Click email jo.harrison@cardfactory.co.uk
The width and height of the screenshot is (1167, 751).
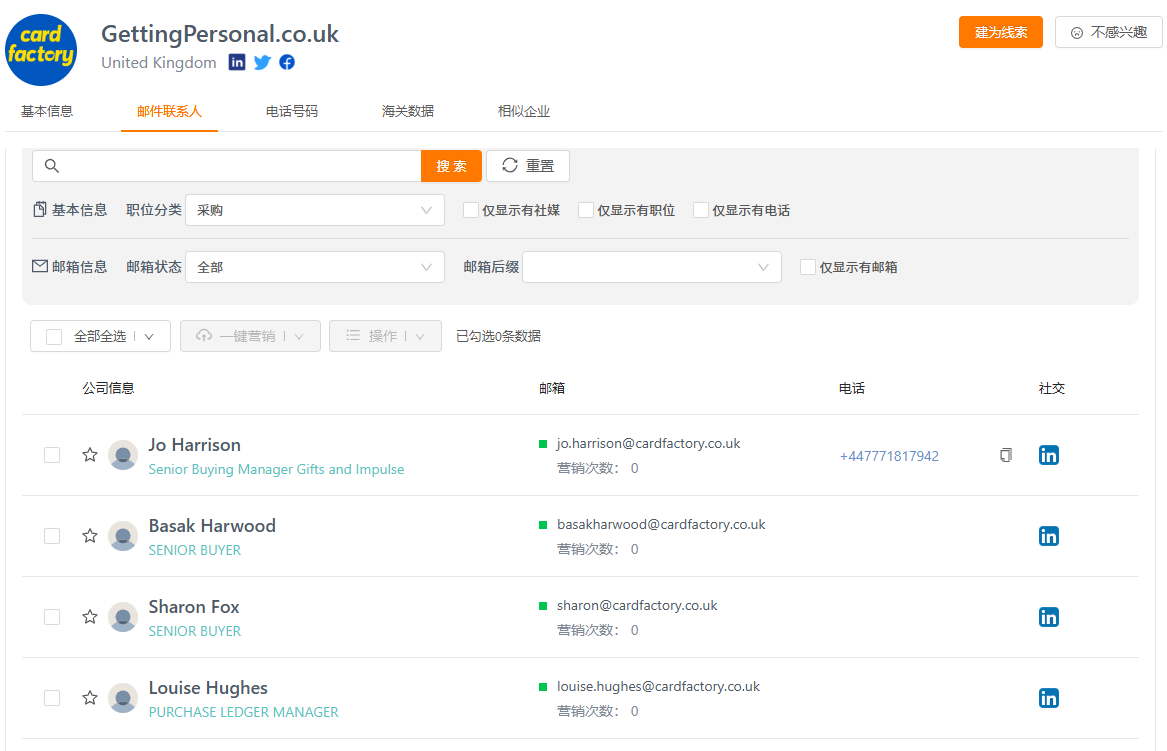[x=648, y=444]
